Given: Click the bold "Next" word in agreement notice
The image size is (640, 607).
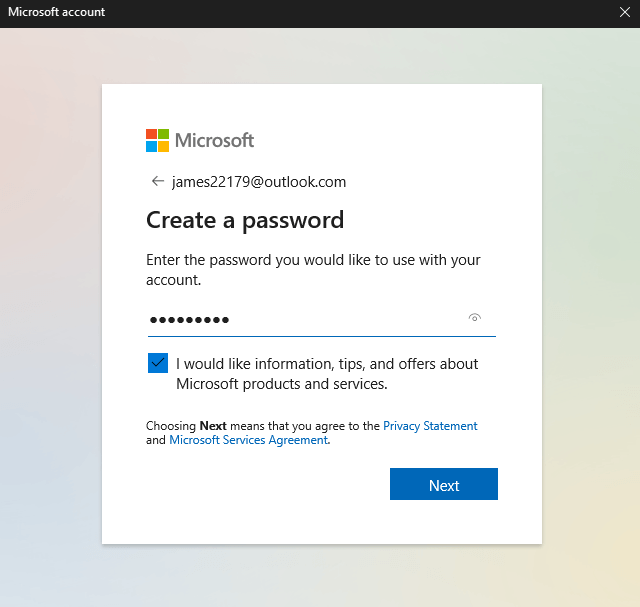Looking at the screenshot, I should [x=213, y=426].
